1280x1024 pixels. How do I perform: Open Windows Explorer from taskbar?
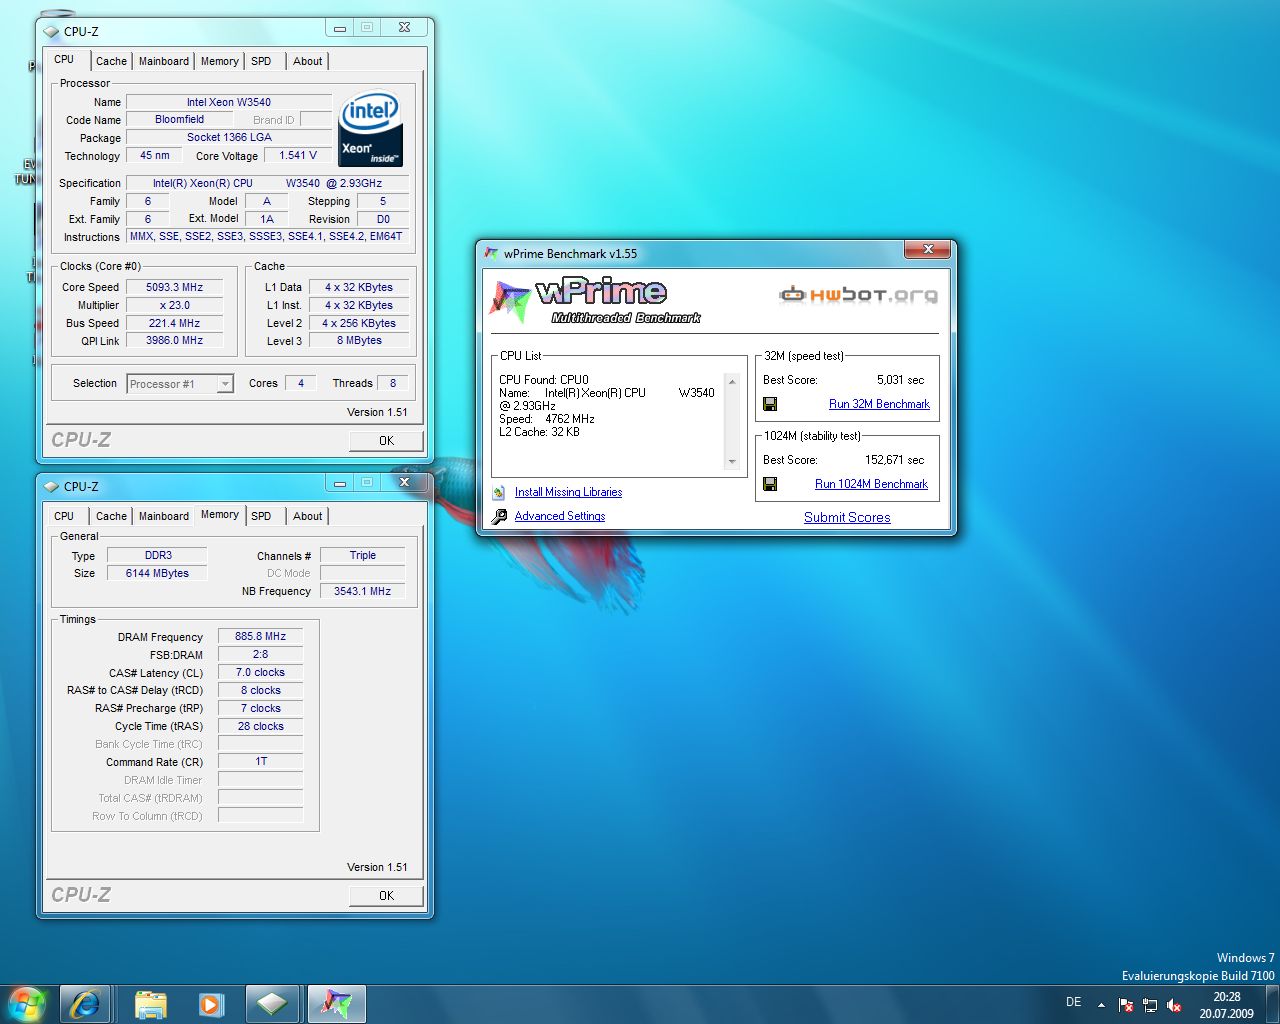pos(150,1004)
